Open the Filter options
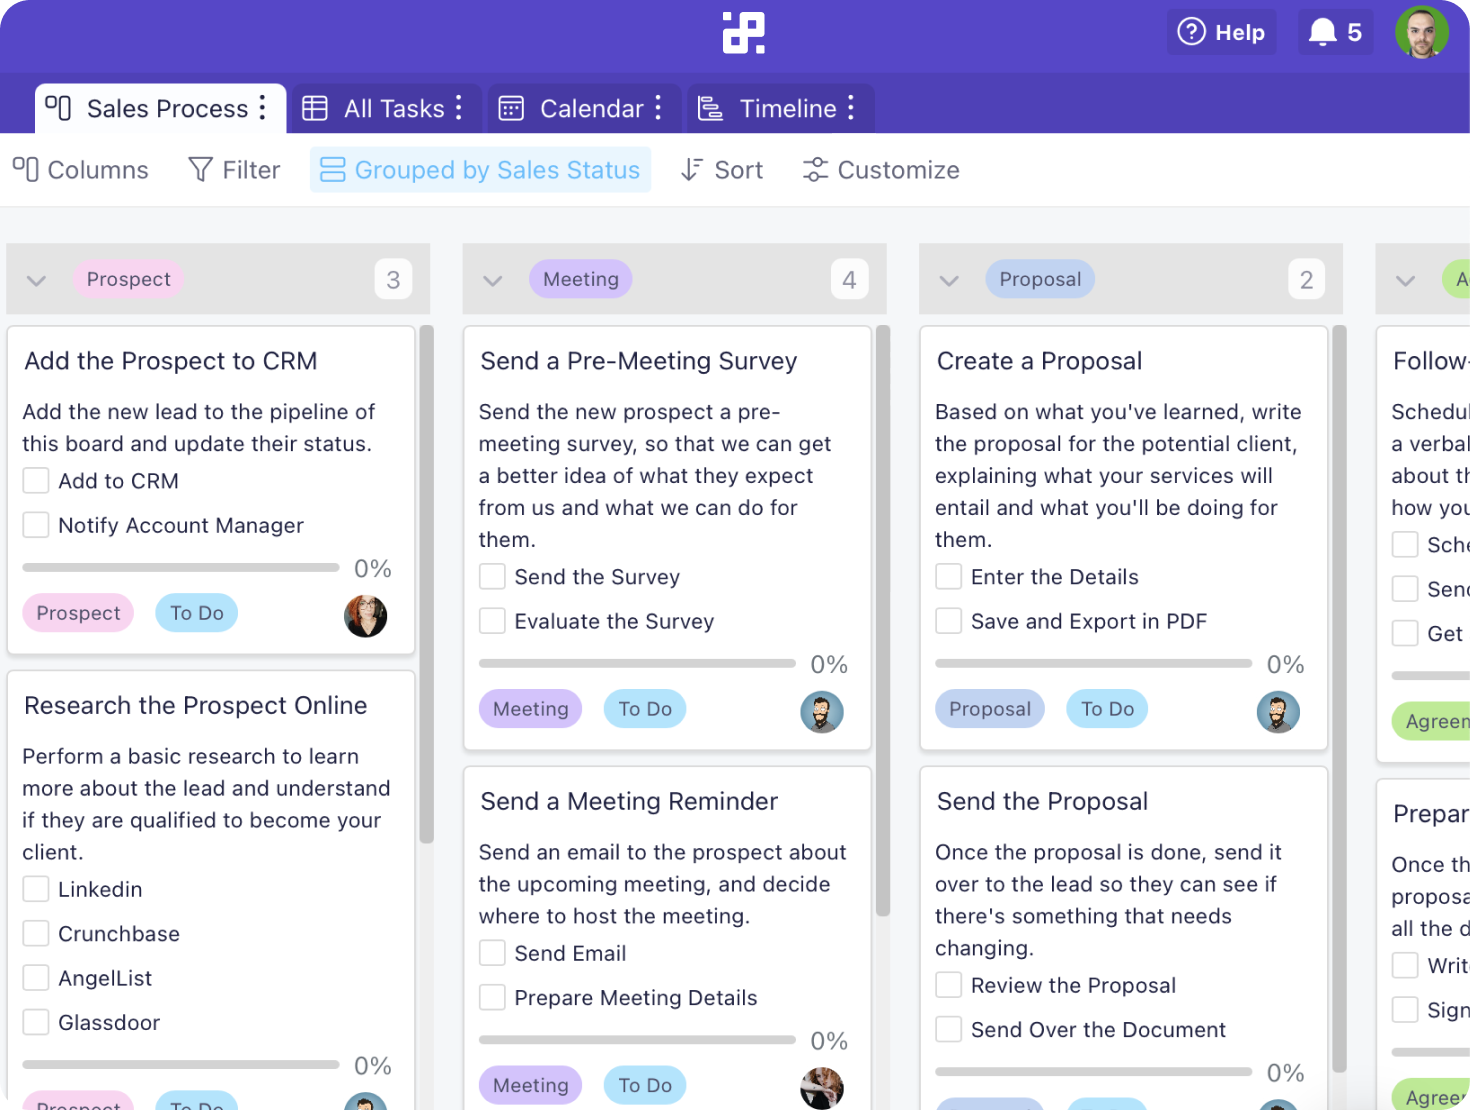The height and width of the screenshot is (1110, 1470). click(x=234, y=170)
